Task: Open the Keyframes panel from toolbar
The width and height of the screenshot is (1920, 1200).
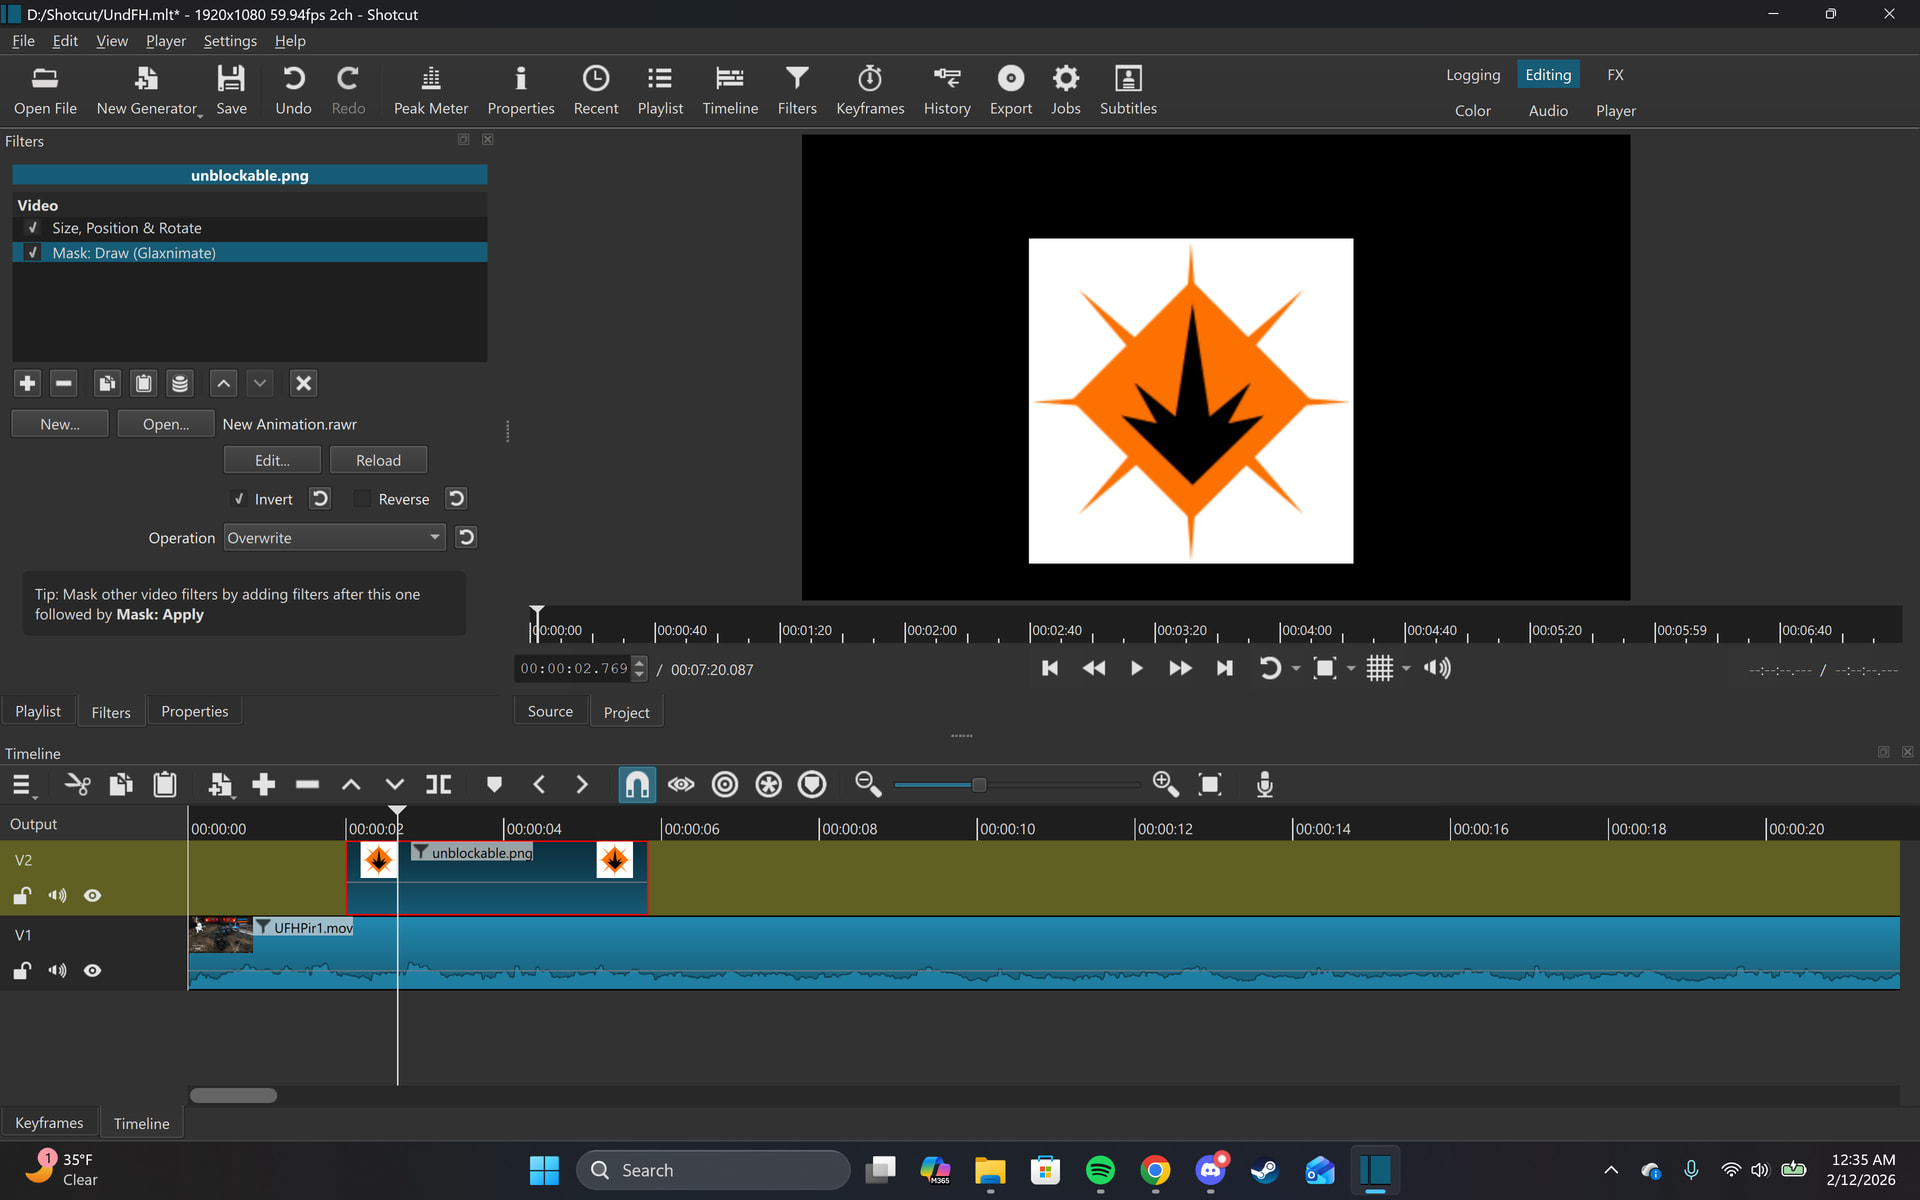Action: 869,89
